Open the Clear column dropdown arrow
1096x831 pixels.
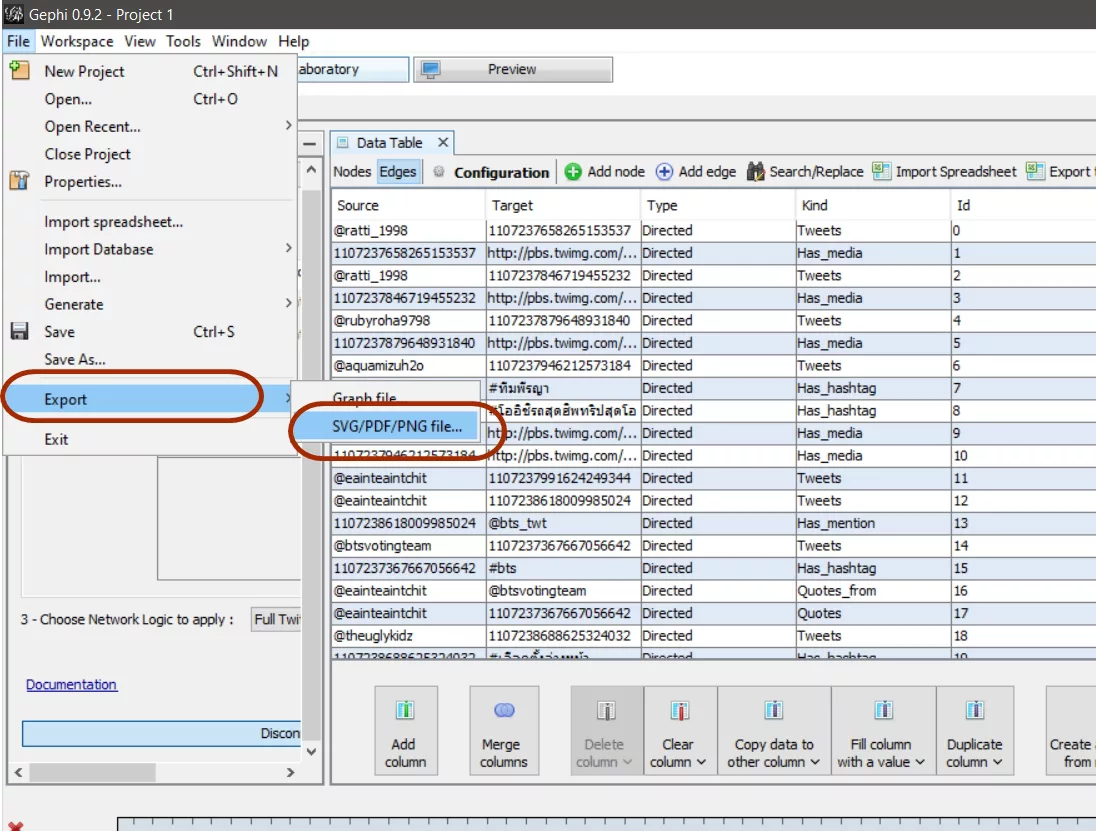click(x=701, y=763)
